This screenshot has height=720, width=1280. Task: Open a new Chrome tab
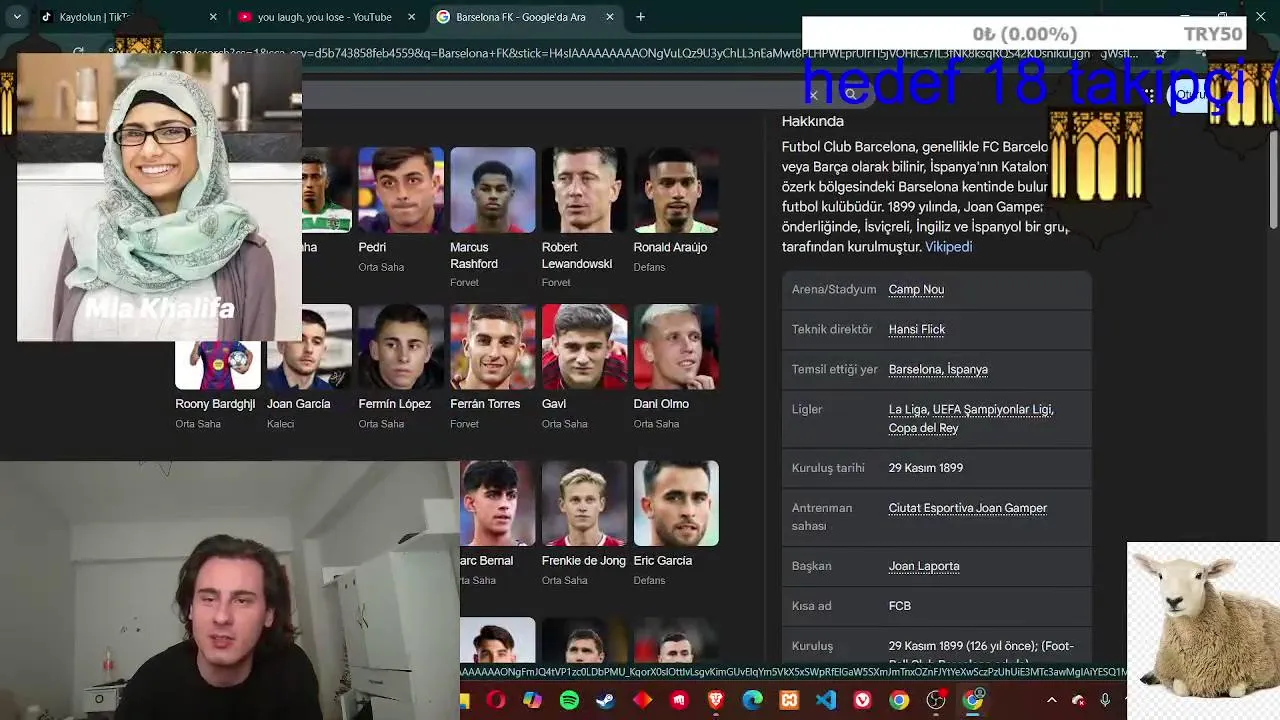(641, 17)
